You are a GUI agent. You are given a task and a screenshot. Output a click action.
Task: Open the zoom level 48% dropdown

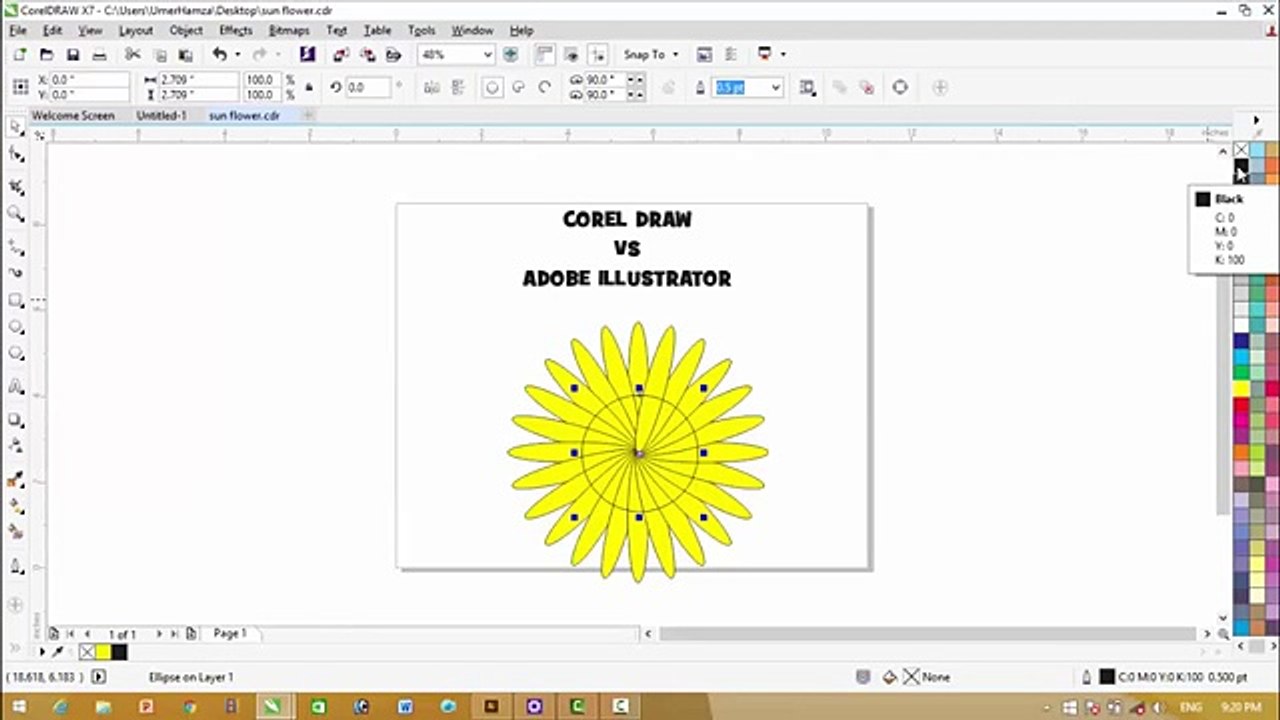[487, 55]
